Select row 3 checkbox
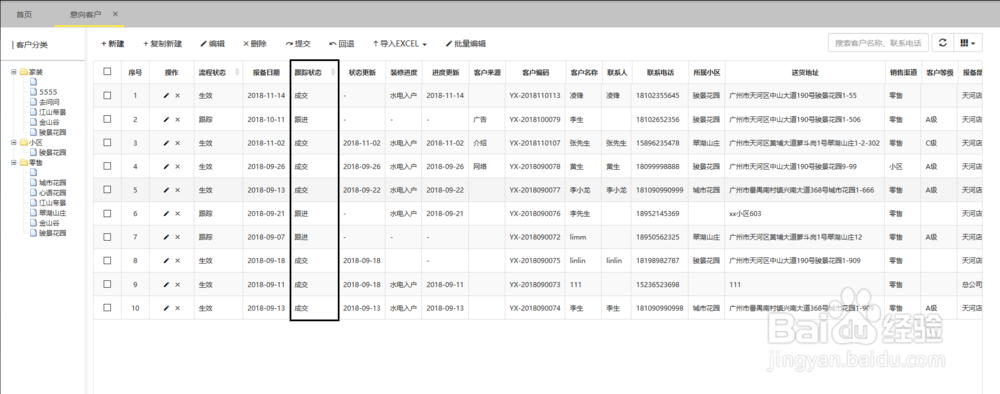This screenshot has height=394, width=1000. 107,143
